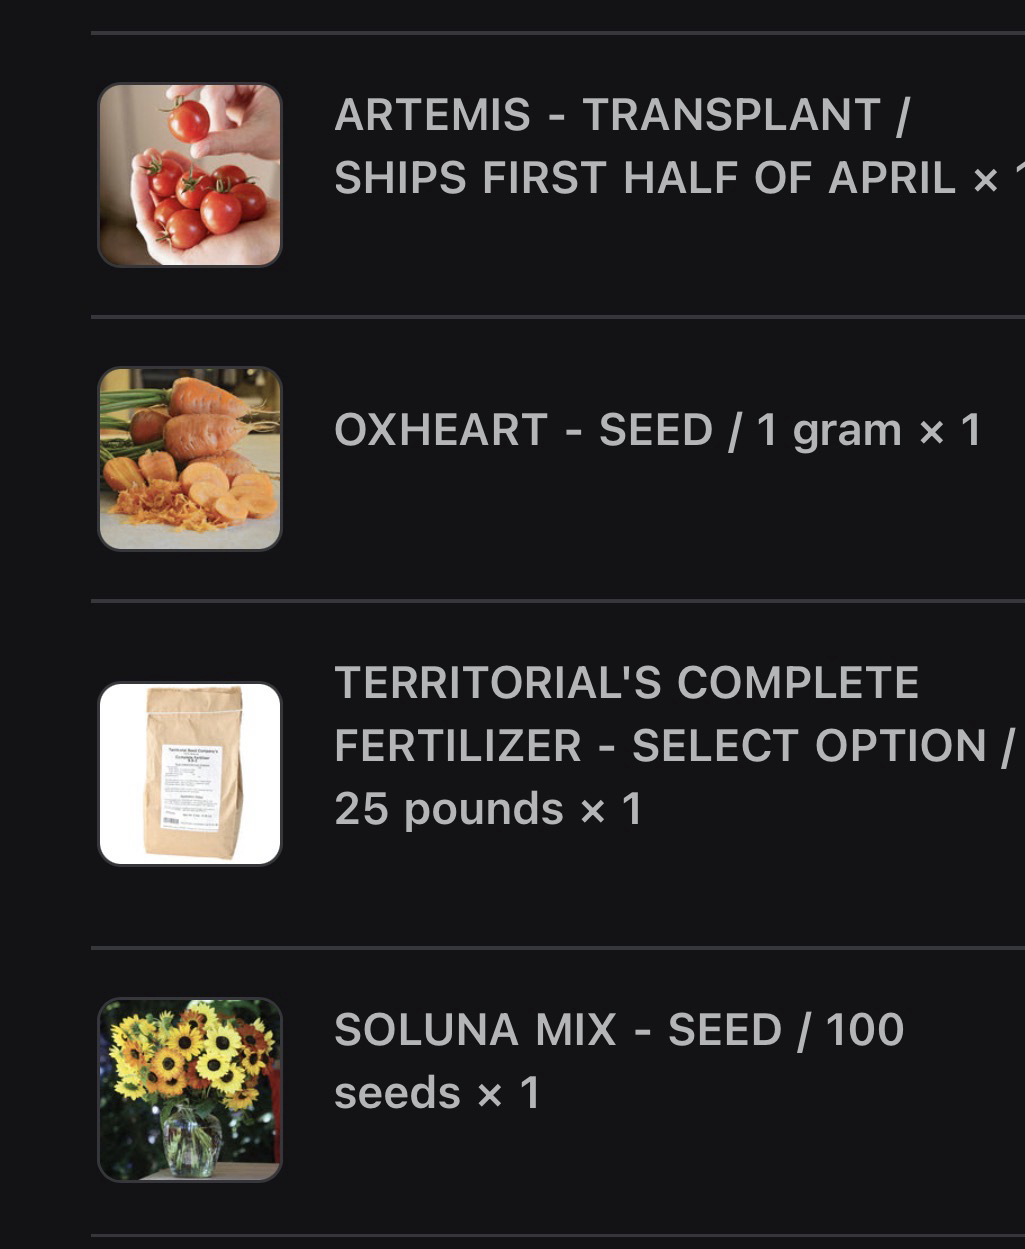Click the × 1 quantity for Oxheart
The height and width of the screenshot is (1249, 1025).
click(950, 430)
